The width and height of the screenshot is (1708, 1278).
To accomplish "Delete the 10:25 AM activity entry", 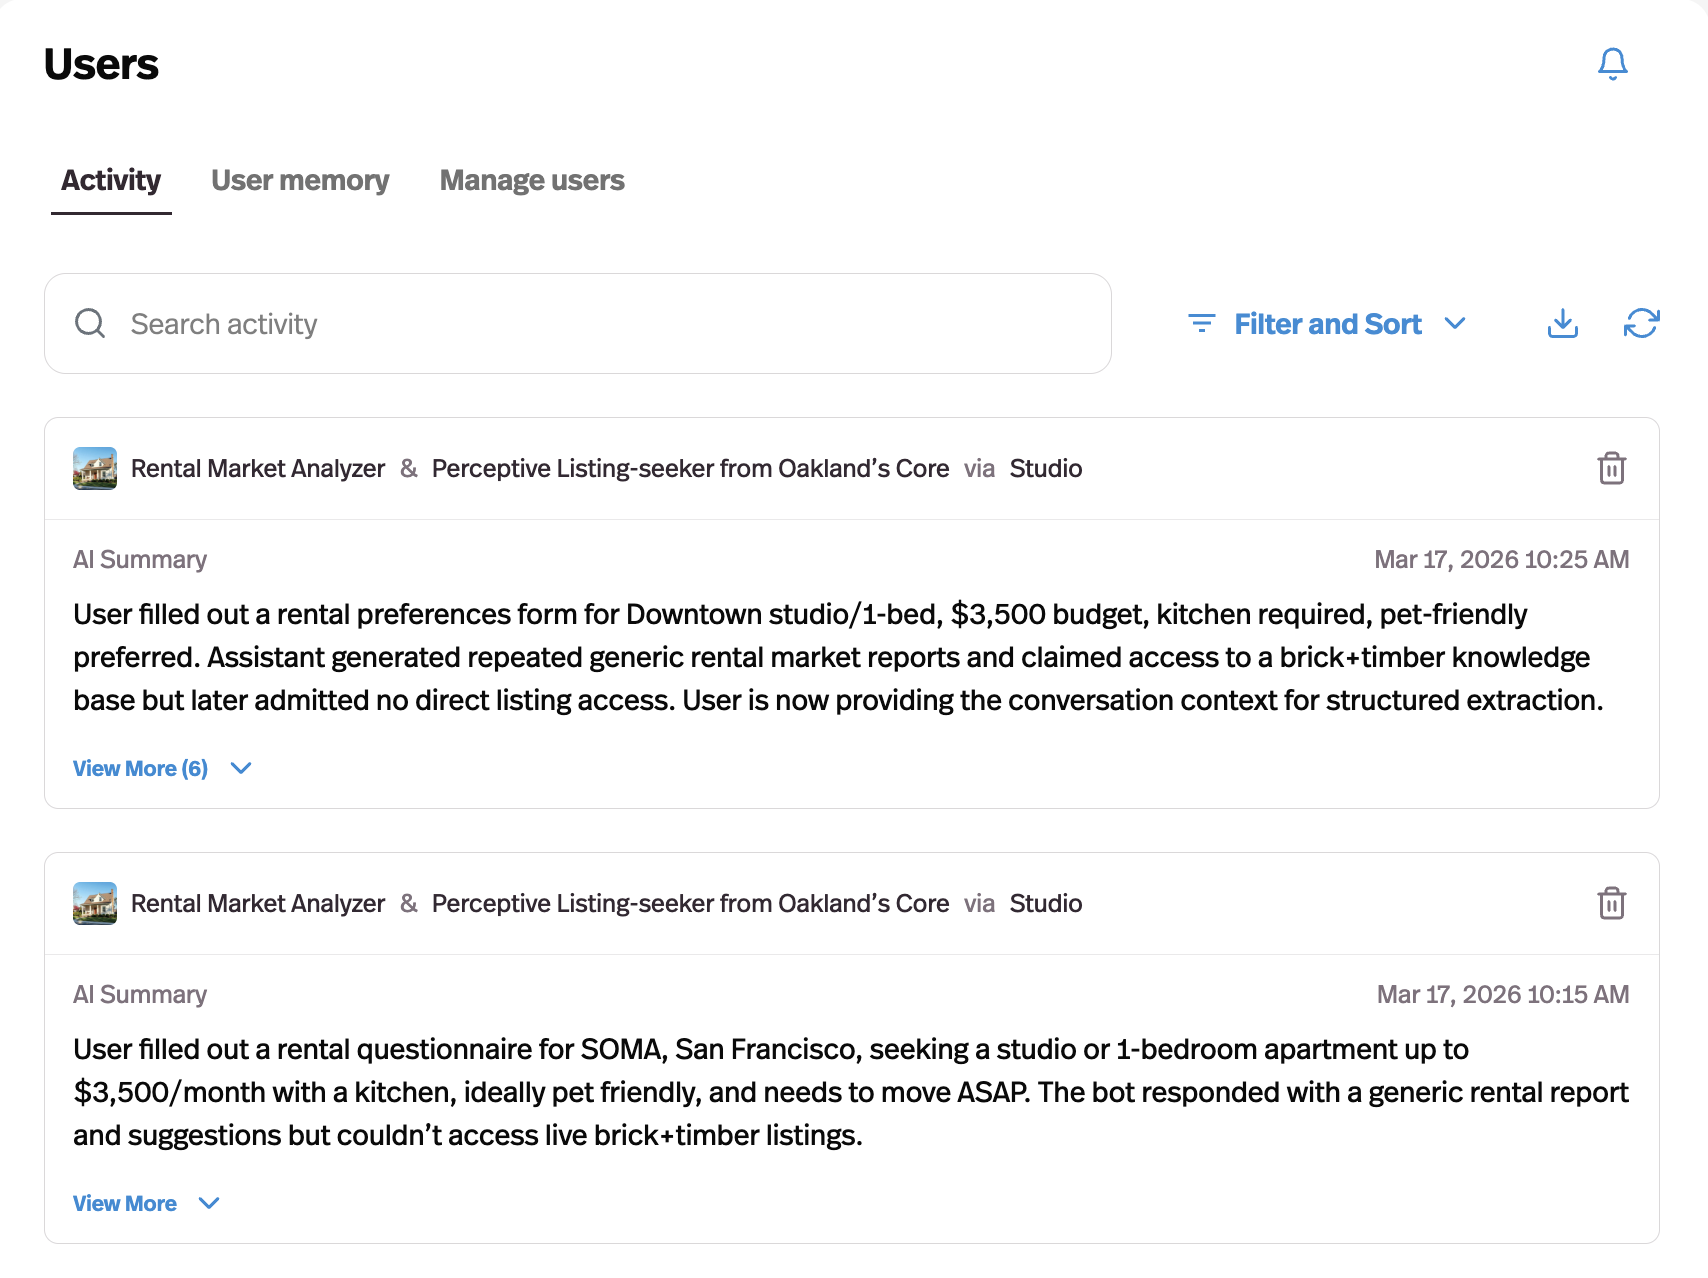I will 1610,468.
